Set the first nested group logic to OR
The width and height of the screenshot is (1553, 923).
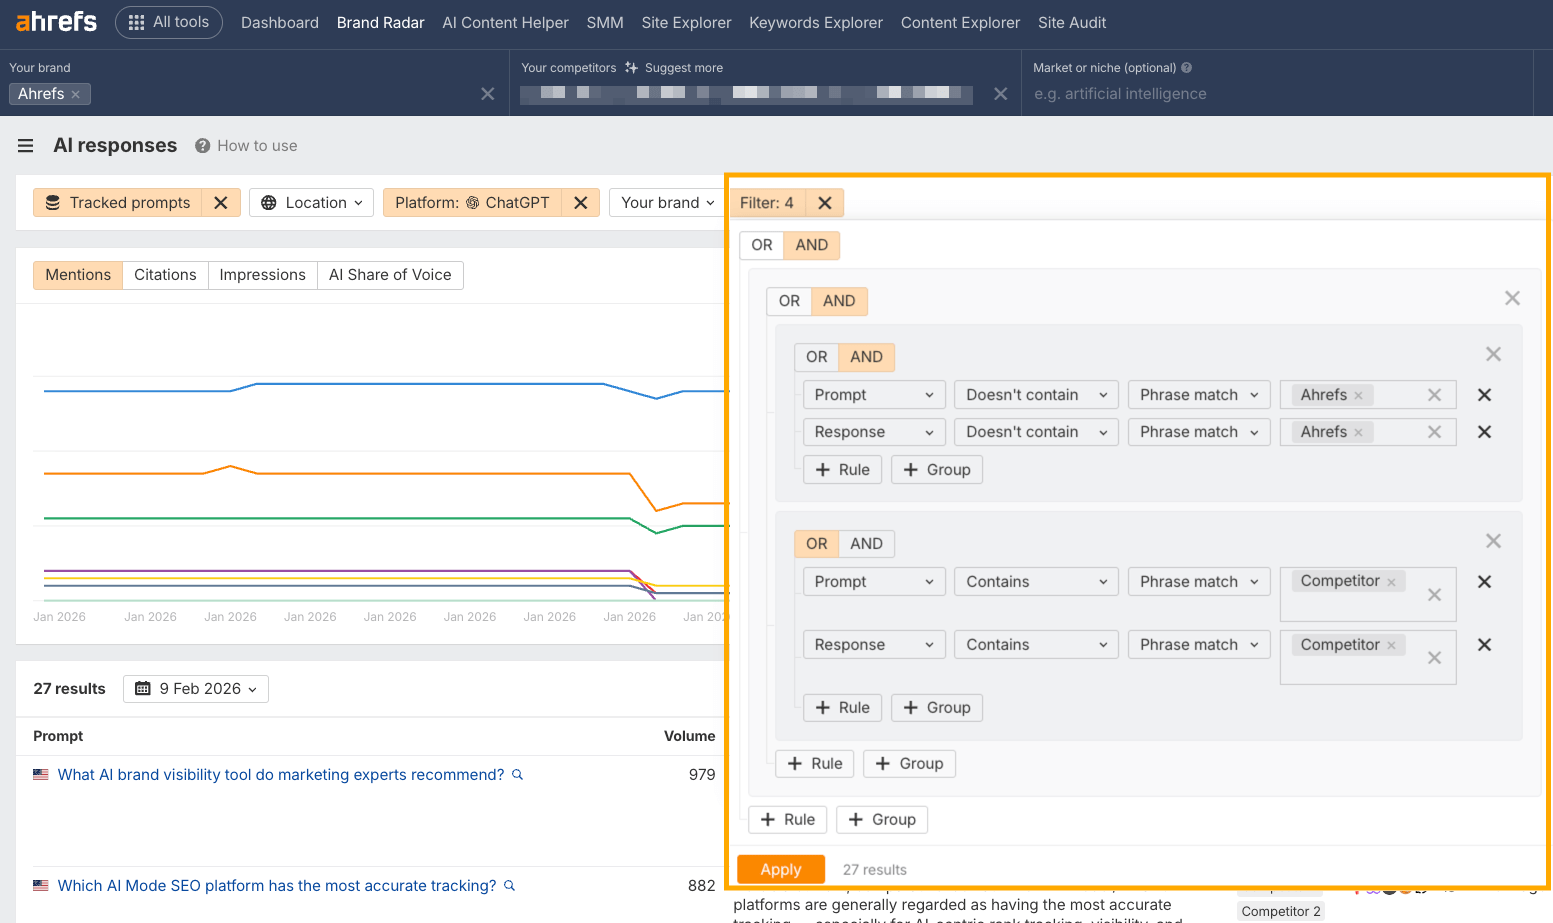click(x=788, y=301)
